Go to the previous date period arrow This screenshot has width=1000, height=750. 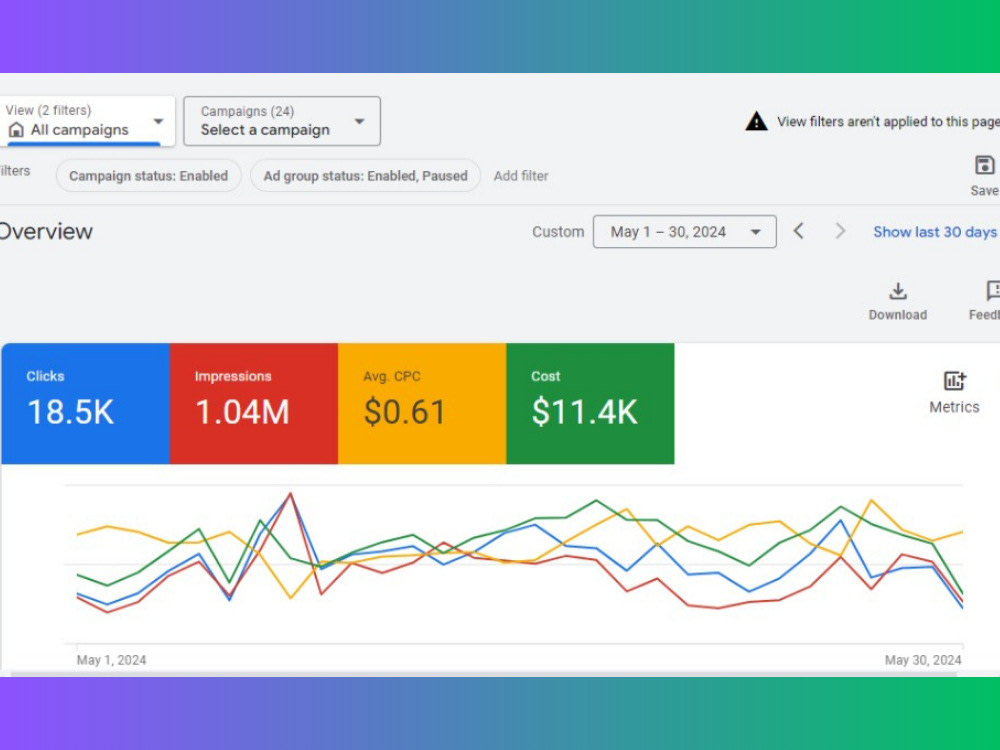(798, 231)
